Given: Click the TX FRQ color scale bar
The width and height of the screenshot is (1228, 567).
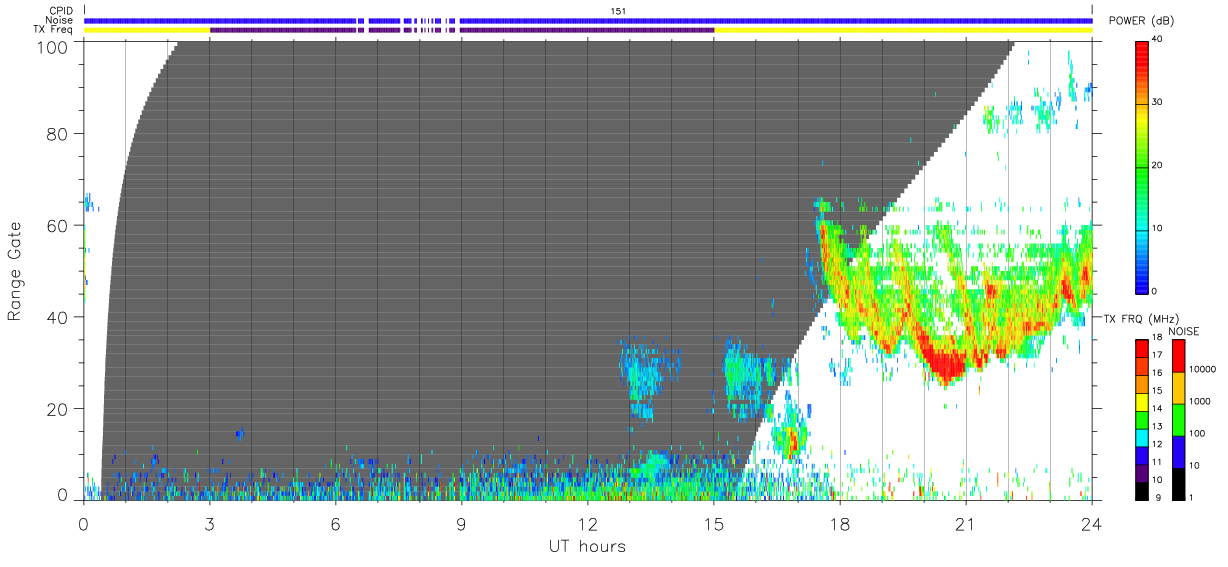Looking at the screenshot, I should pyautogui.click(x=1142, y=419).
